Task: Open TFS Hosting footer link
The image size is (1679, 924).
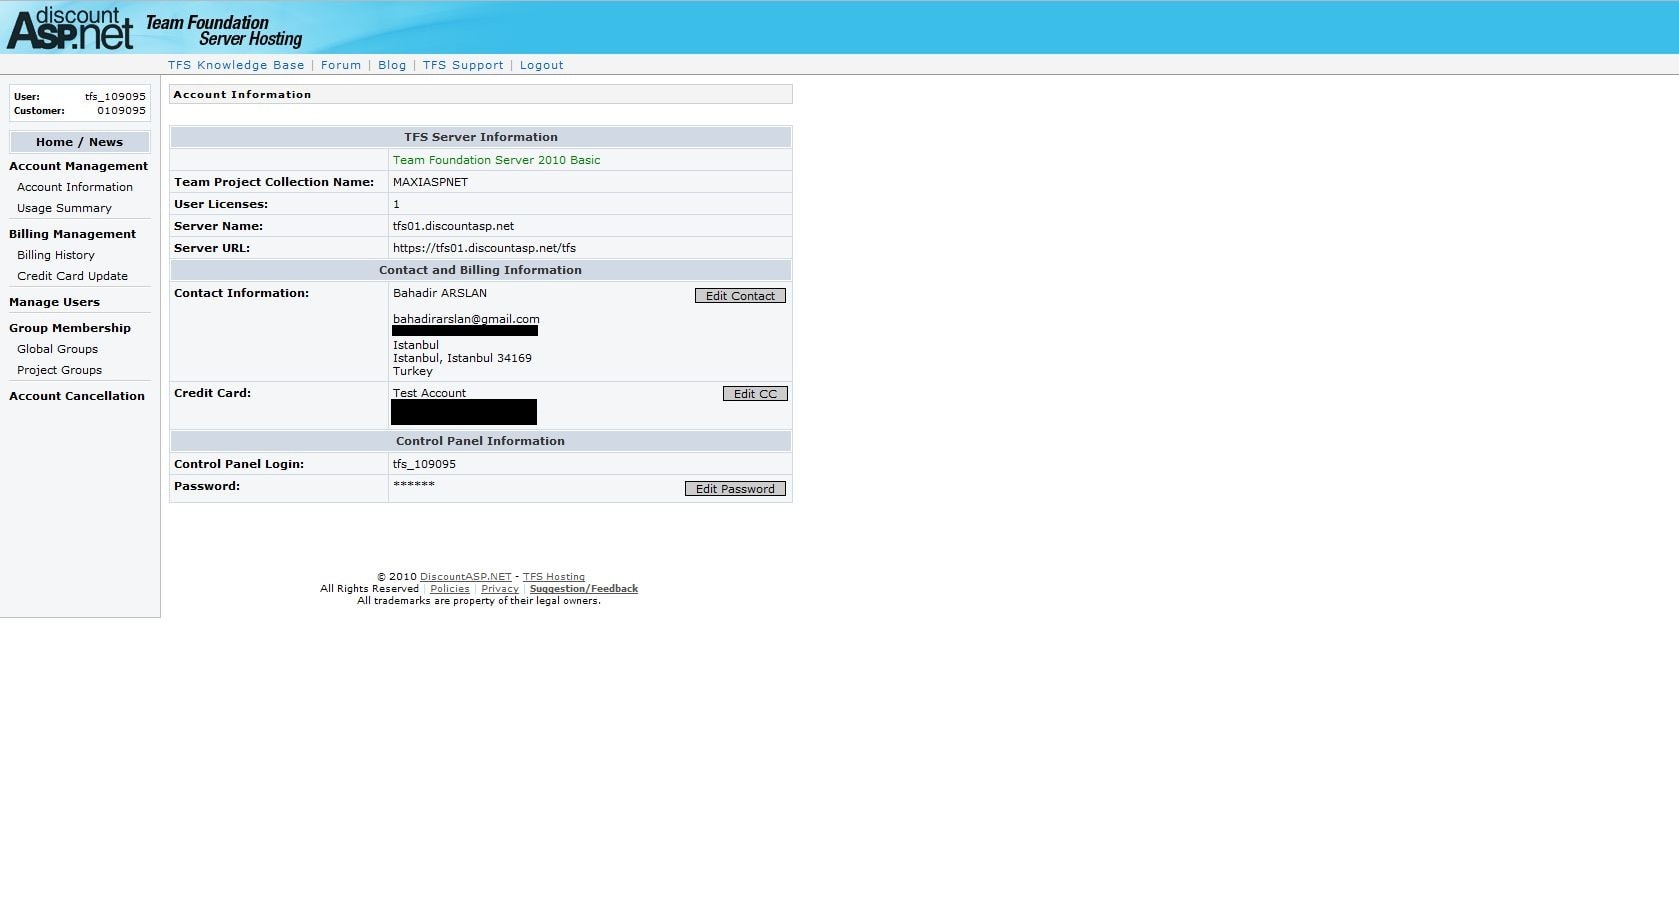Action: coord(554,577)
